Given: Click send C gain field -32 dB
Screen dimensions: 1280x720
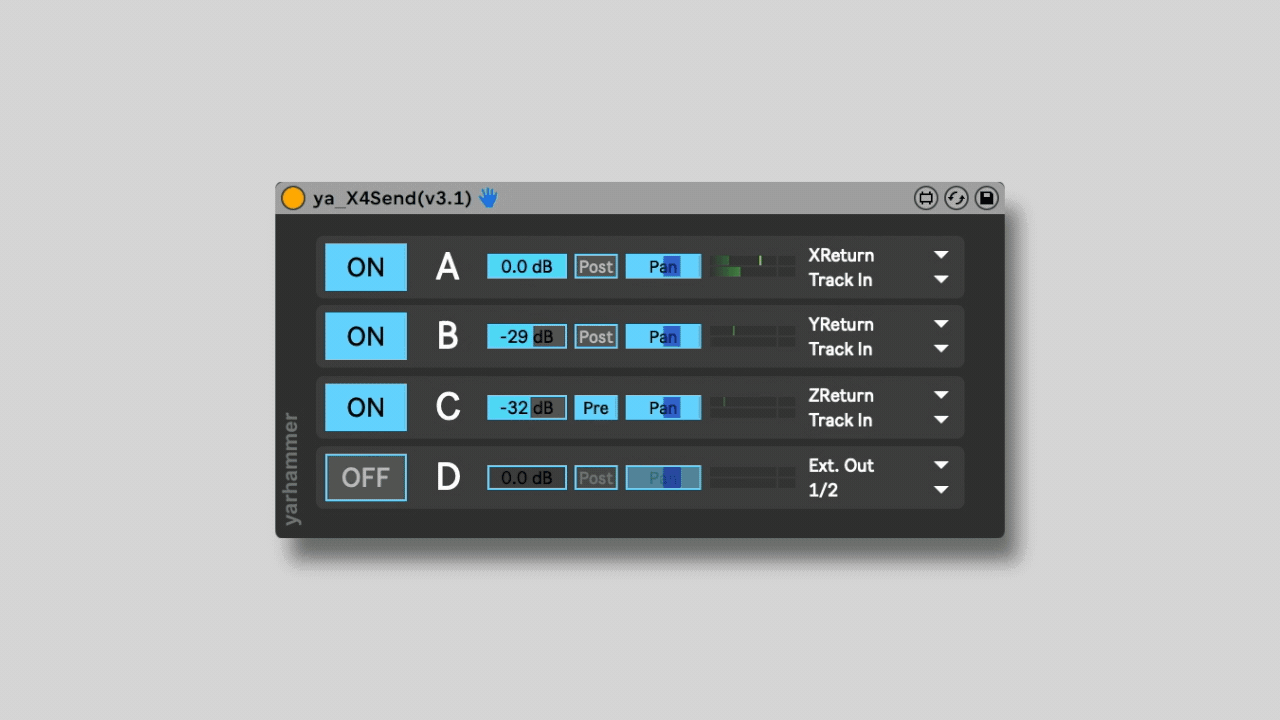Looking at the screenshot, I should pyautogui.click(x=527, y=407).
